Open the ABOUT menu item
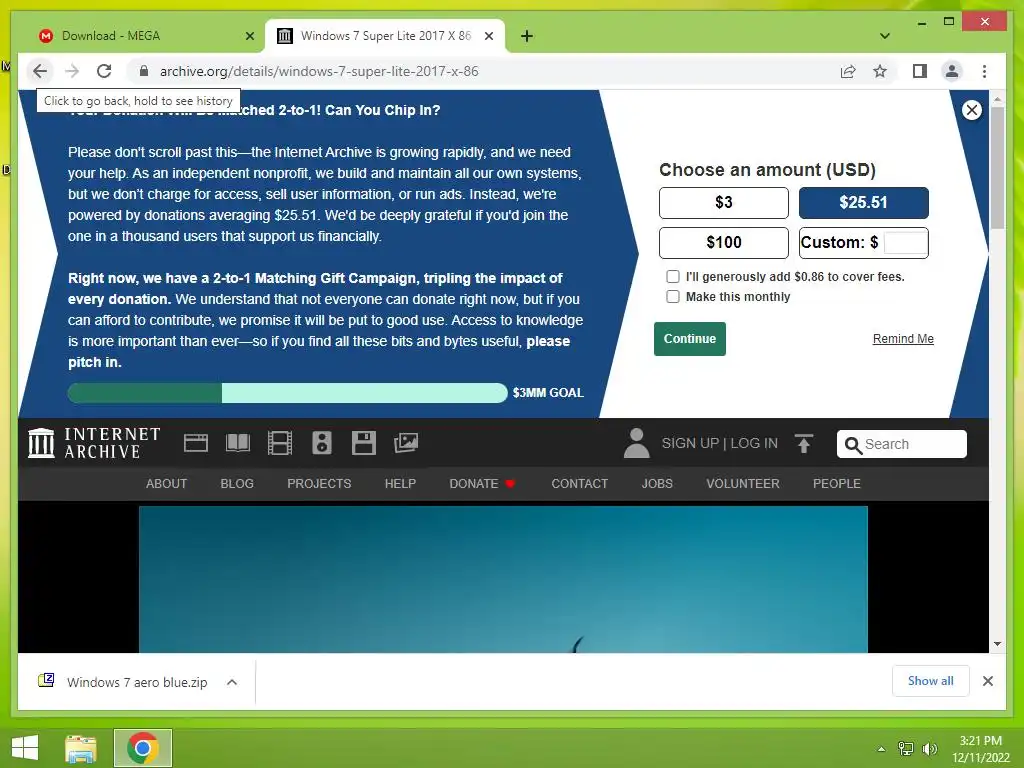1024x768 pixels. (167, 484)
